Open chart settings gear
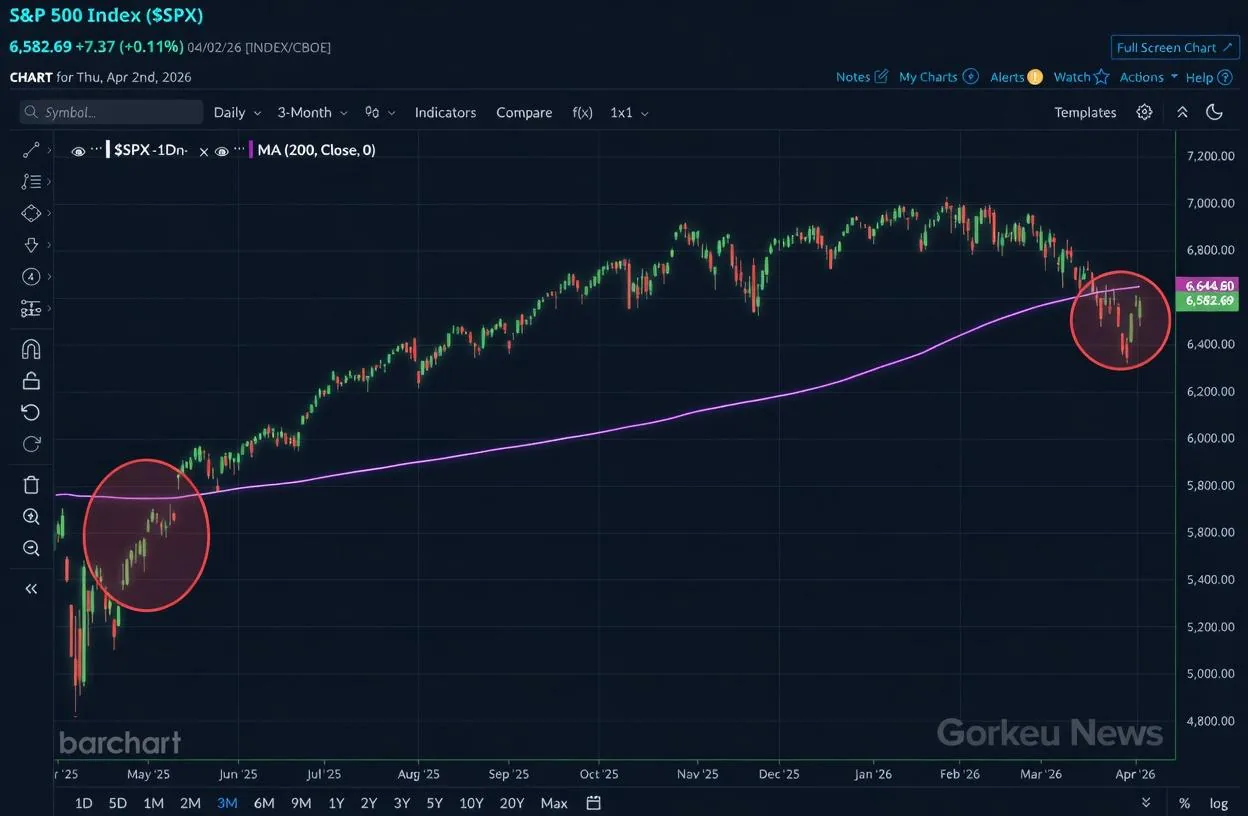This screenshot has height=816, width=1248. click(x=1144, y=112)
